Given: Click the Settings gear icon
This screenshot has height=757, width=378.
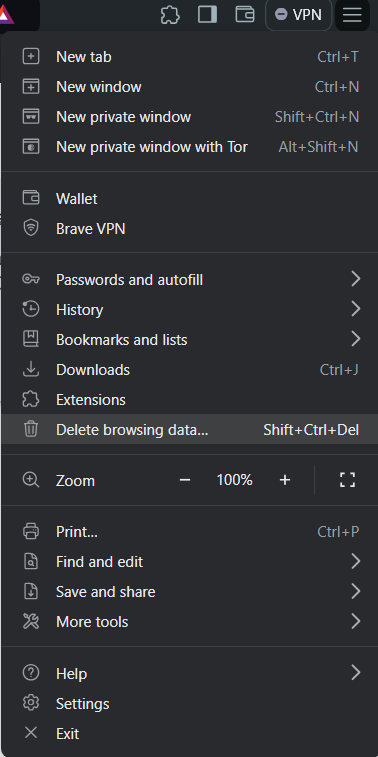Looking at the screenshot, I should [31, 703].
